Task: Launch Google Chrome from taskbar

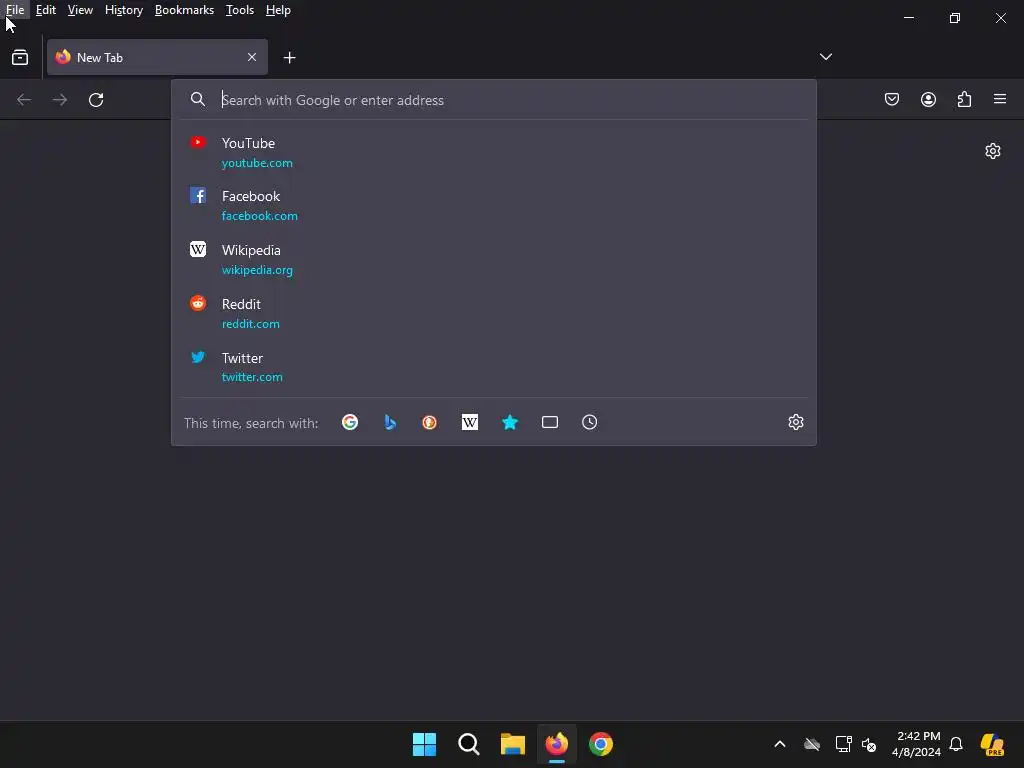Action: [601, 744]
